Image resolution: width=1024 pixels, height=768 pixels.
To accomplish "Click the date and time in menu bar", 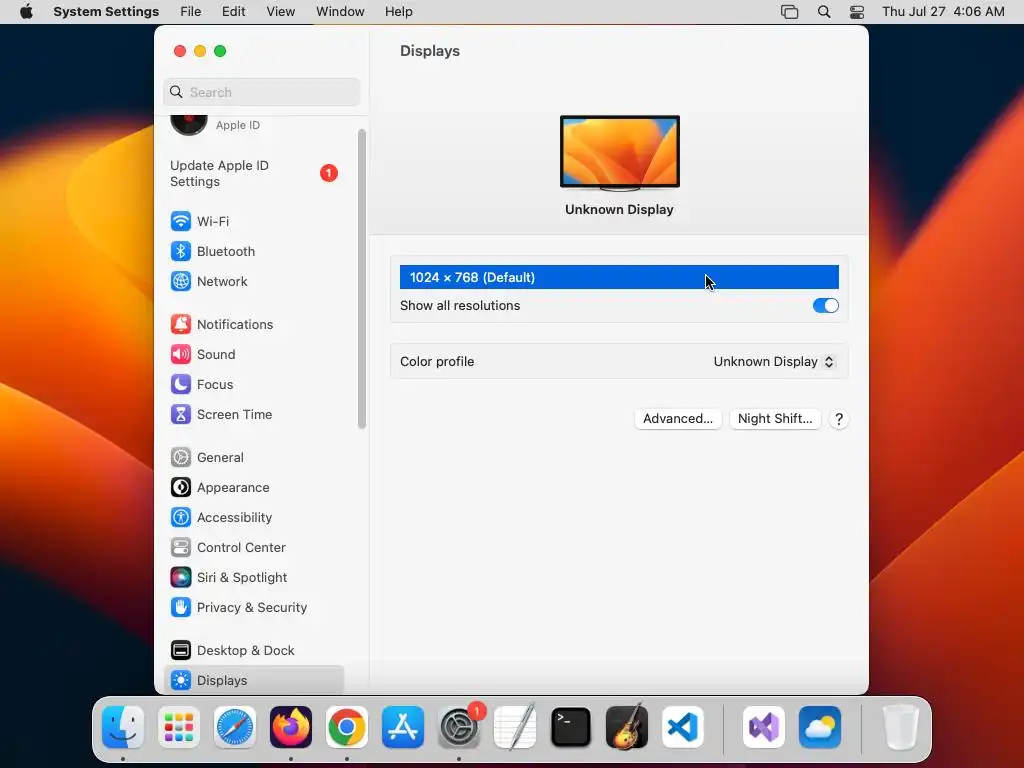I will [943, 12].
